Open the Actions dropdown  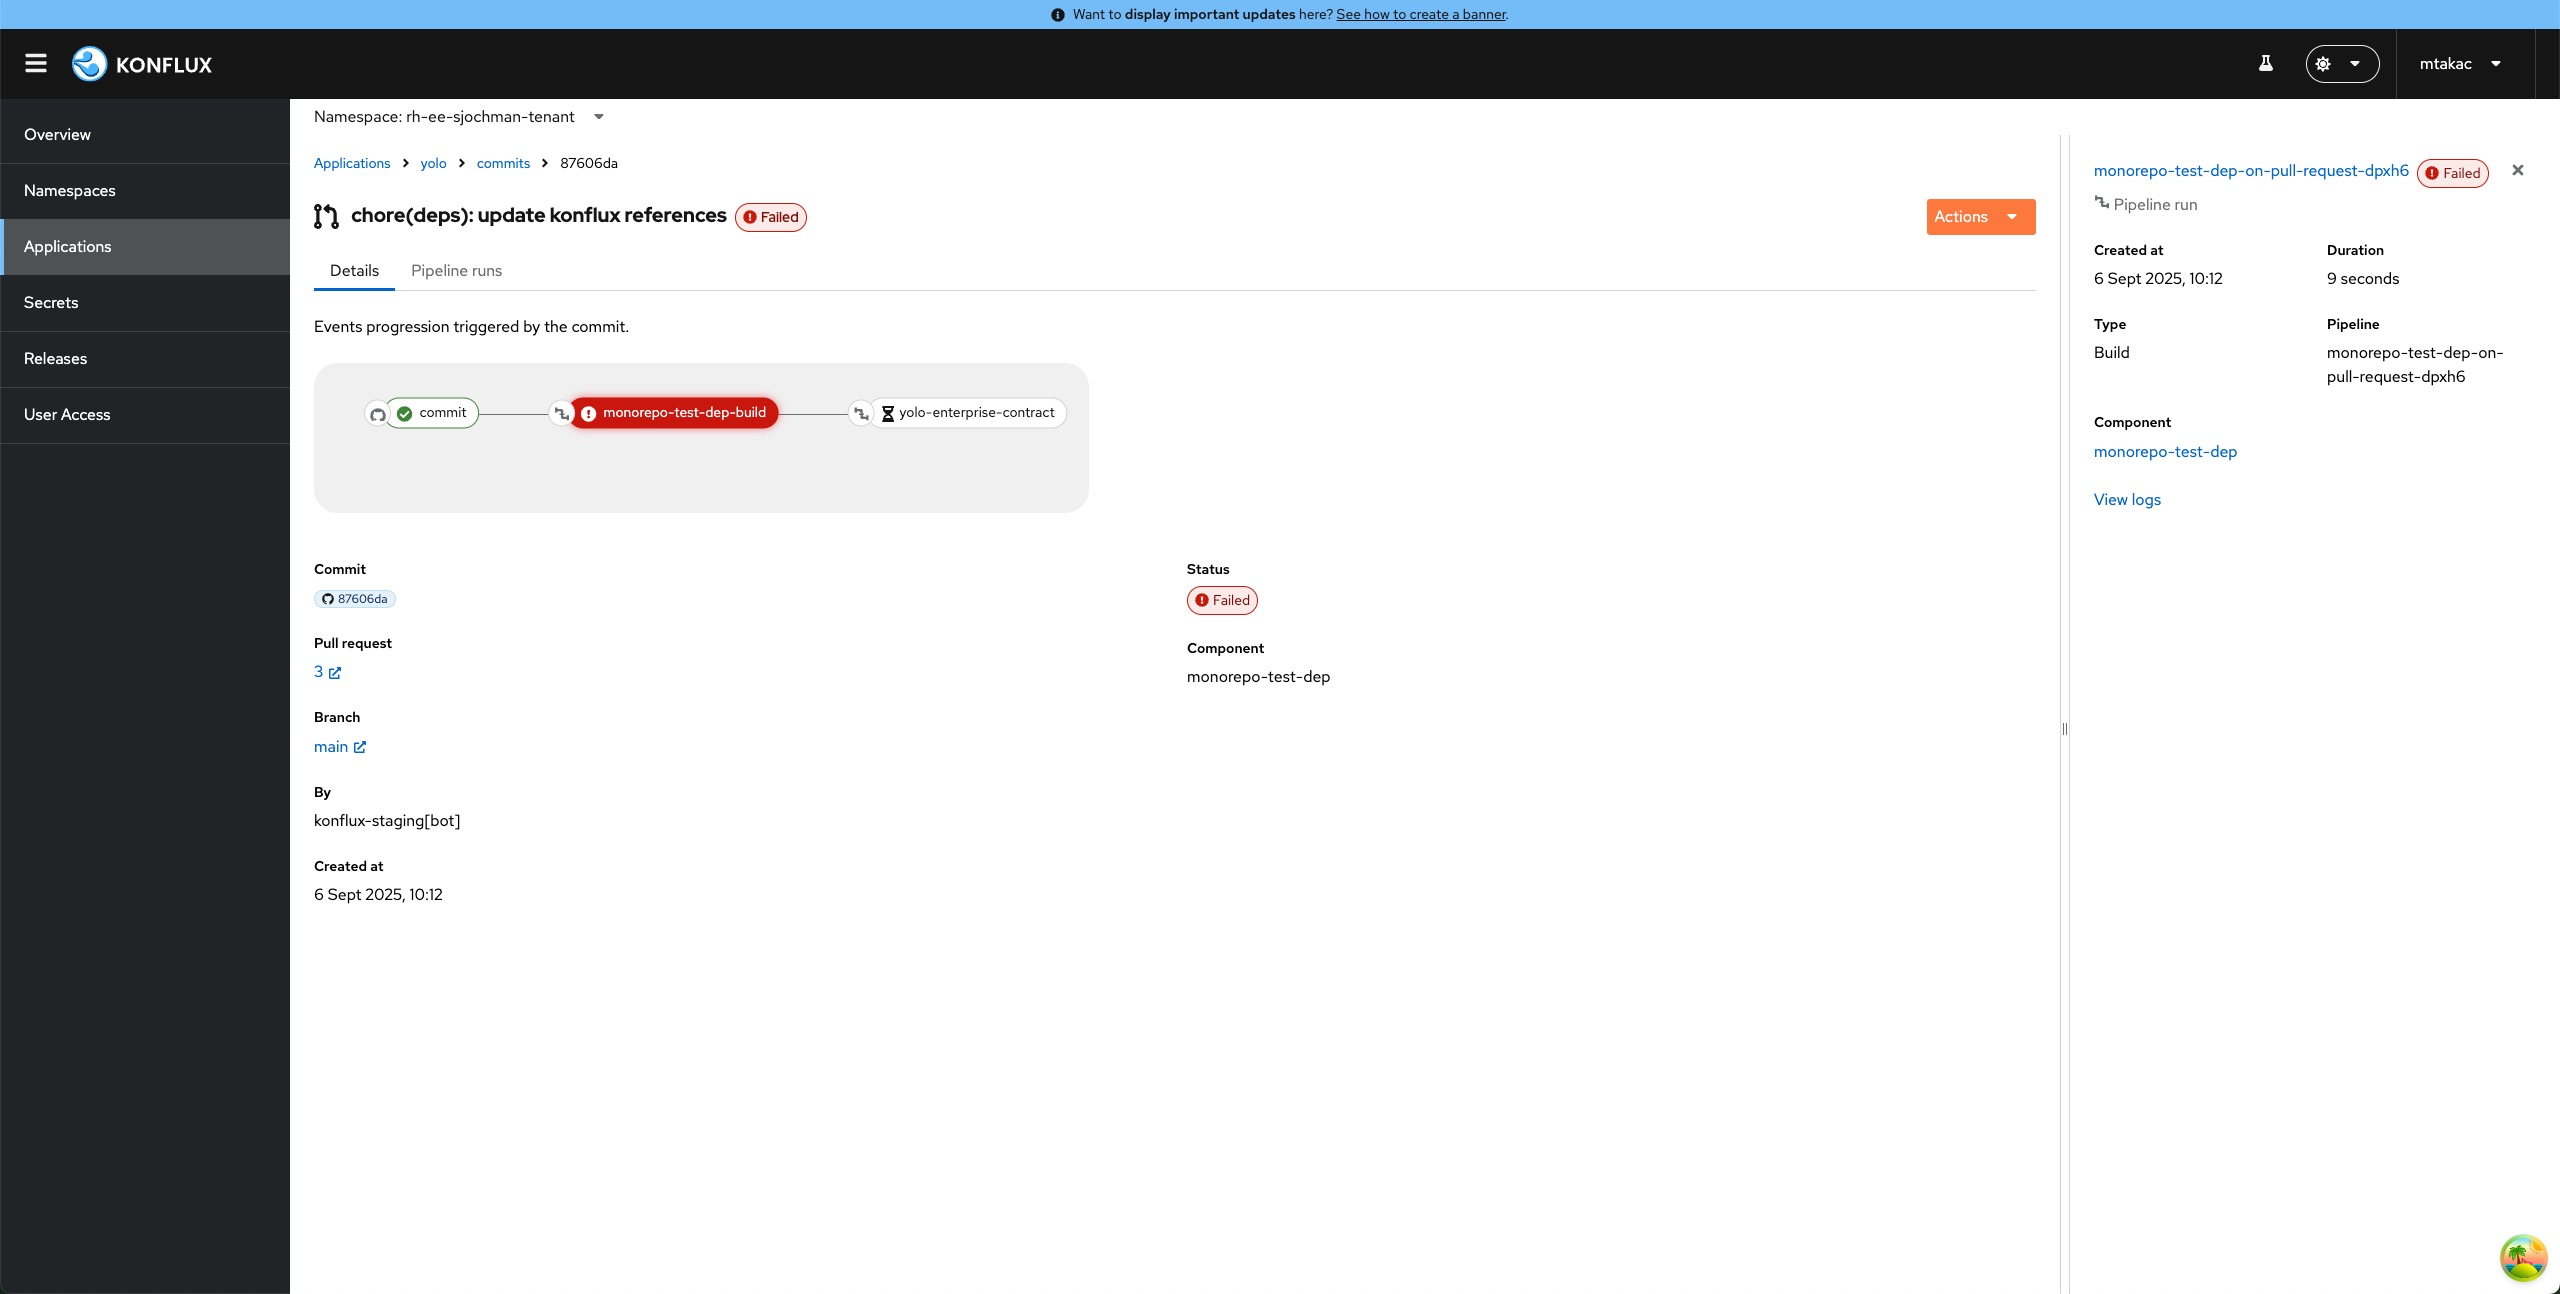[x=1980, y=217]
